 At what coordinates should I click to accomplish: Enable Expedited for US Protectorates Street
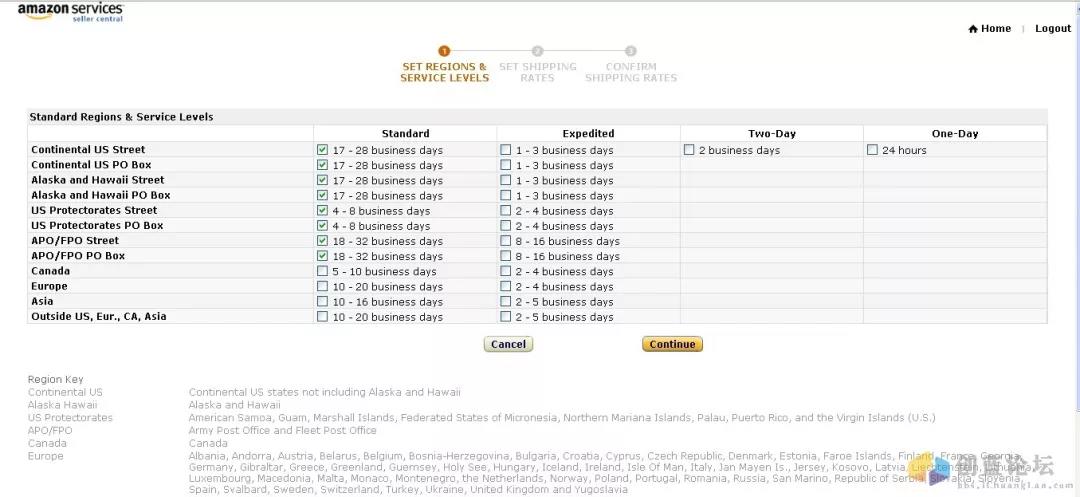click(x=506, y=210)
